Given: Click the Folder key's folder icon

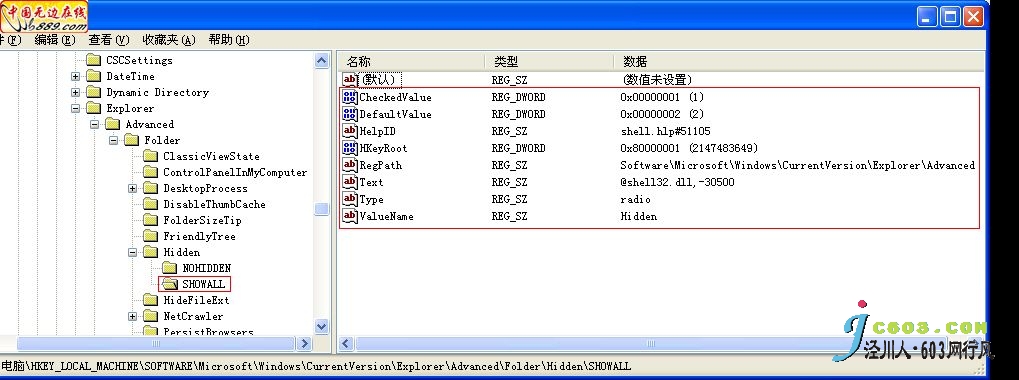Looking at the screenshot, I should (132, 140).
